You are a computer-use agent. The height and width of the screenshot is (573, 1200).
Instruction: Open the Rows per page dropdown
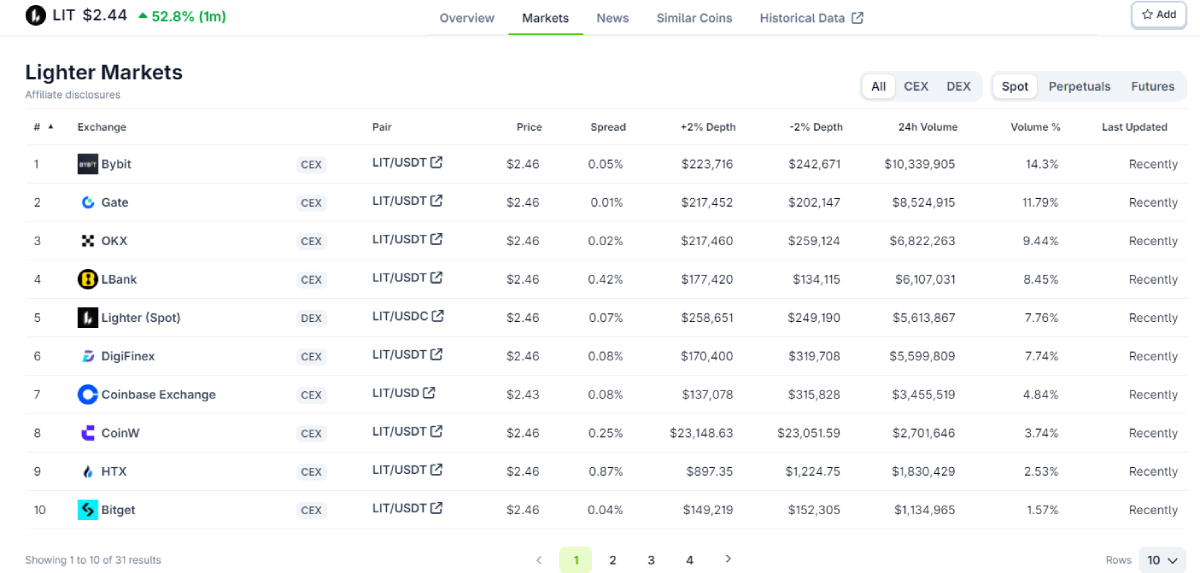click(x=1163, y=560)
